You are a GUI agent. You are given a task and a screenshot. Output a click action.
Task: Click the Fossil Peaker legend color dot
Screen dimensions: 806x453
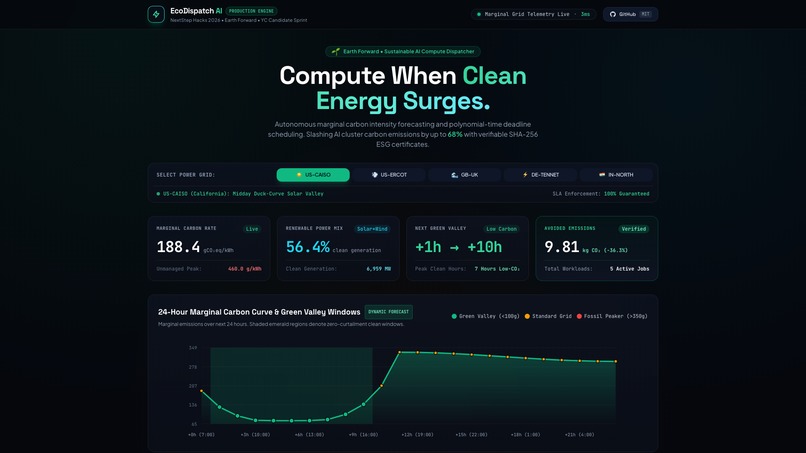pyautogui.click(x=579, y=316)
